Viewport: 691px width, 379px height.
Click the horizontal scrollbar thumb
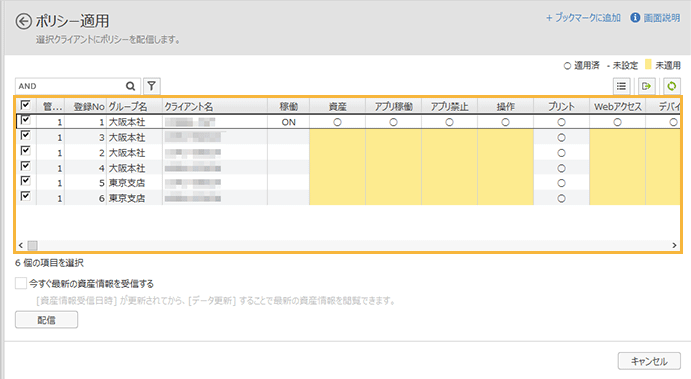(x=33, y=245)
